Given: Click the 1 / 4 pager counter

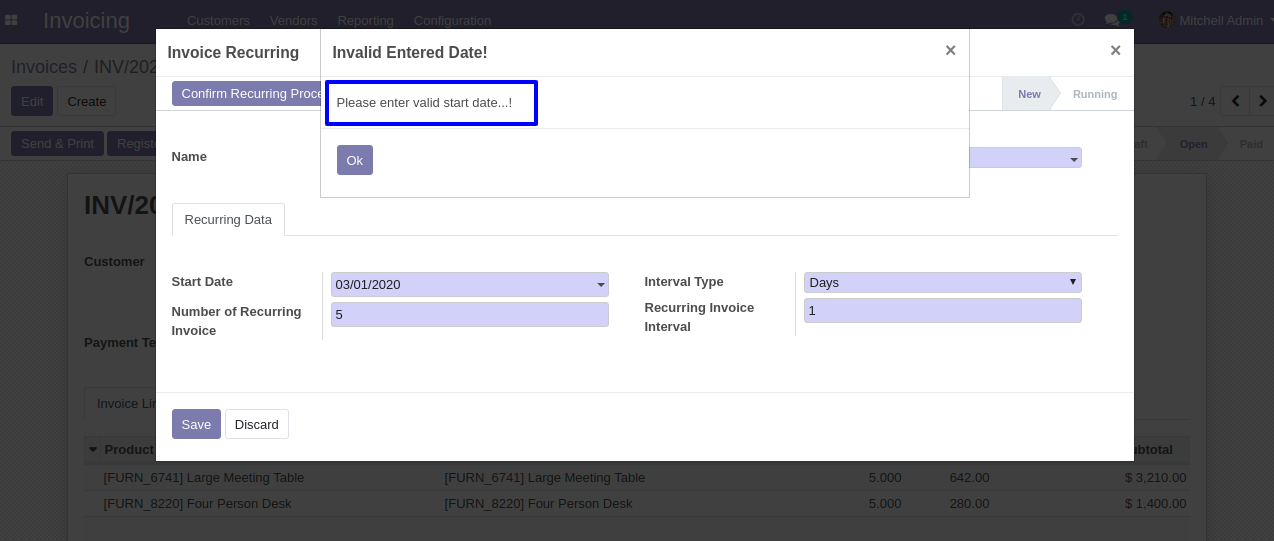Looking at the screenshot, I should (1202, 101).
